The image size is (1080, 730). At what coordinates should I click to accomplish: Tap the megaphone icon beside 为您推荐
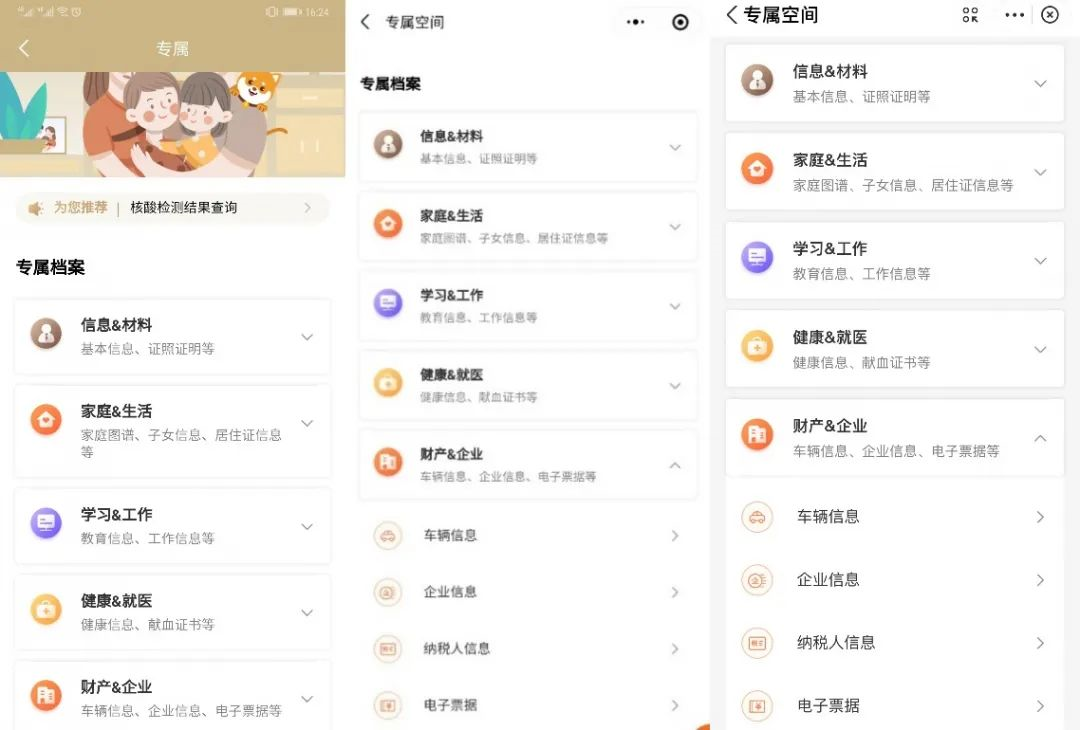tap(36, 208)
